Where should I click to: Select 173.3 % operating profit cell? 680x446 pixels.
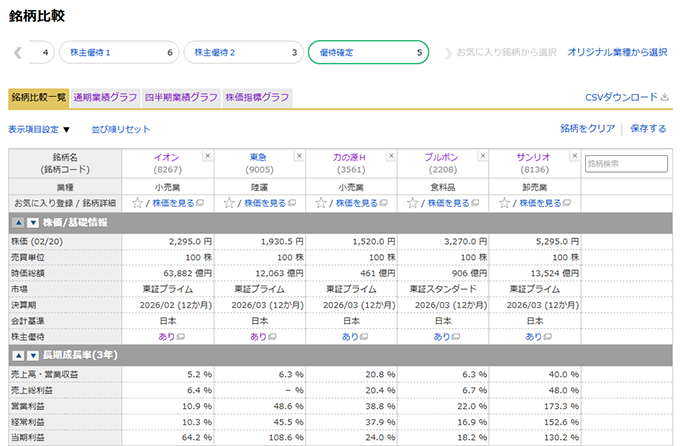coord(535,407)
